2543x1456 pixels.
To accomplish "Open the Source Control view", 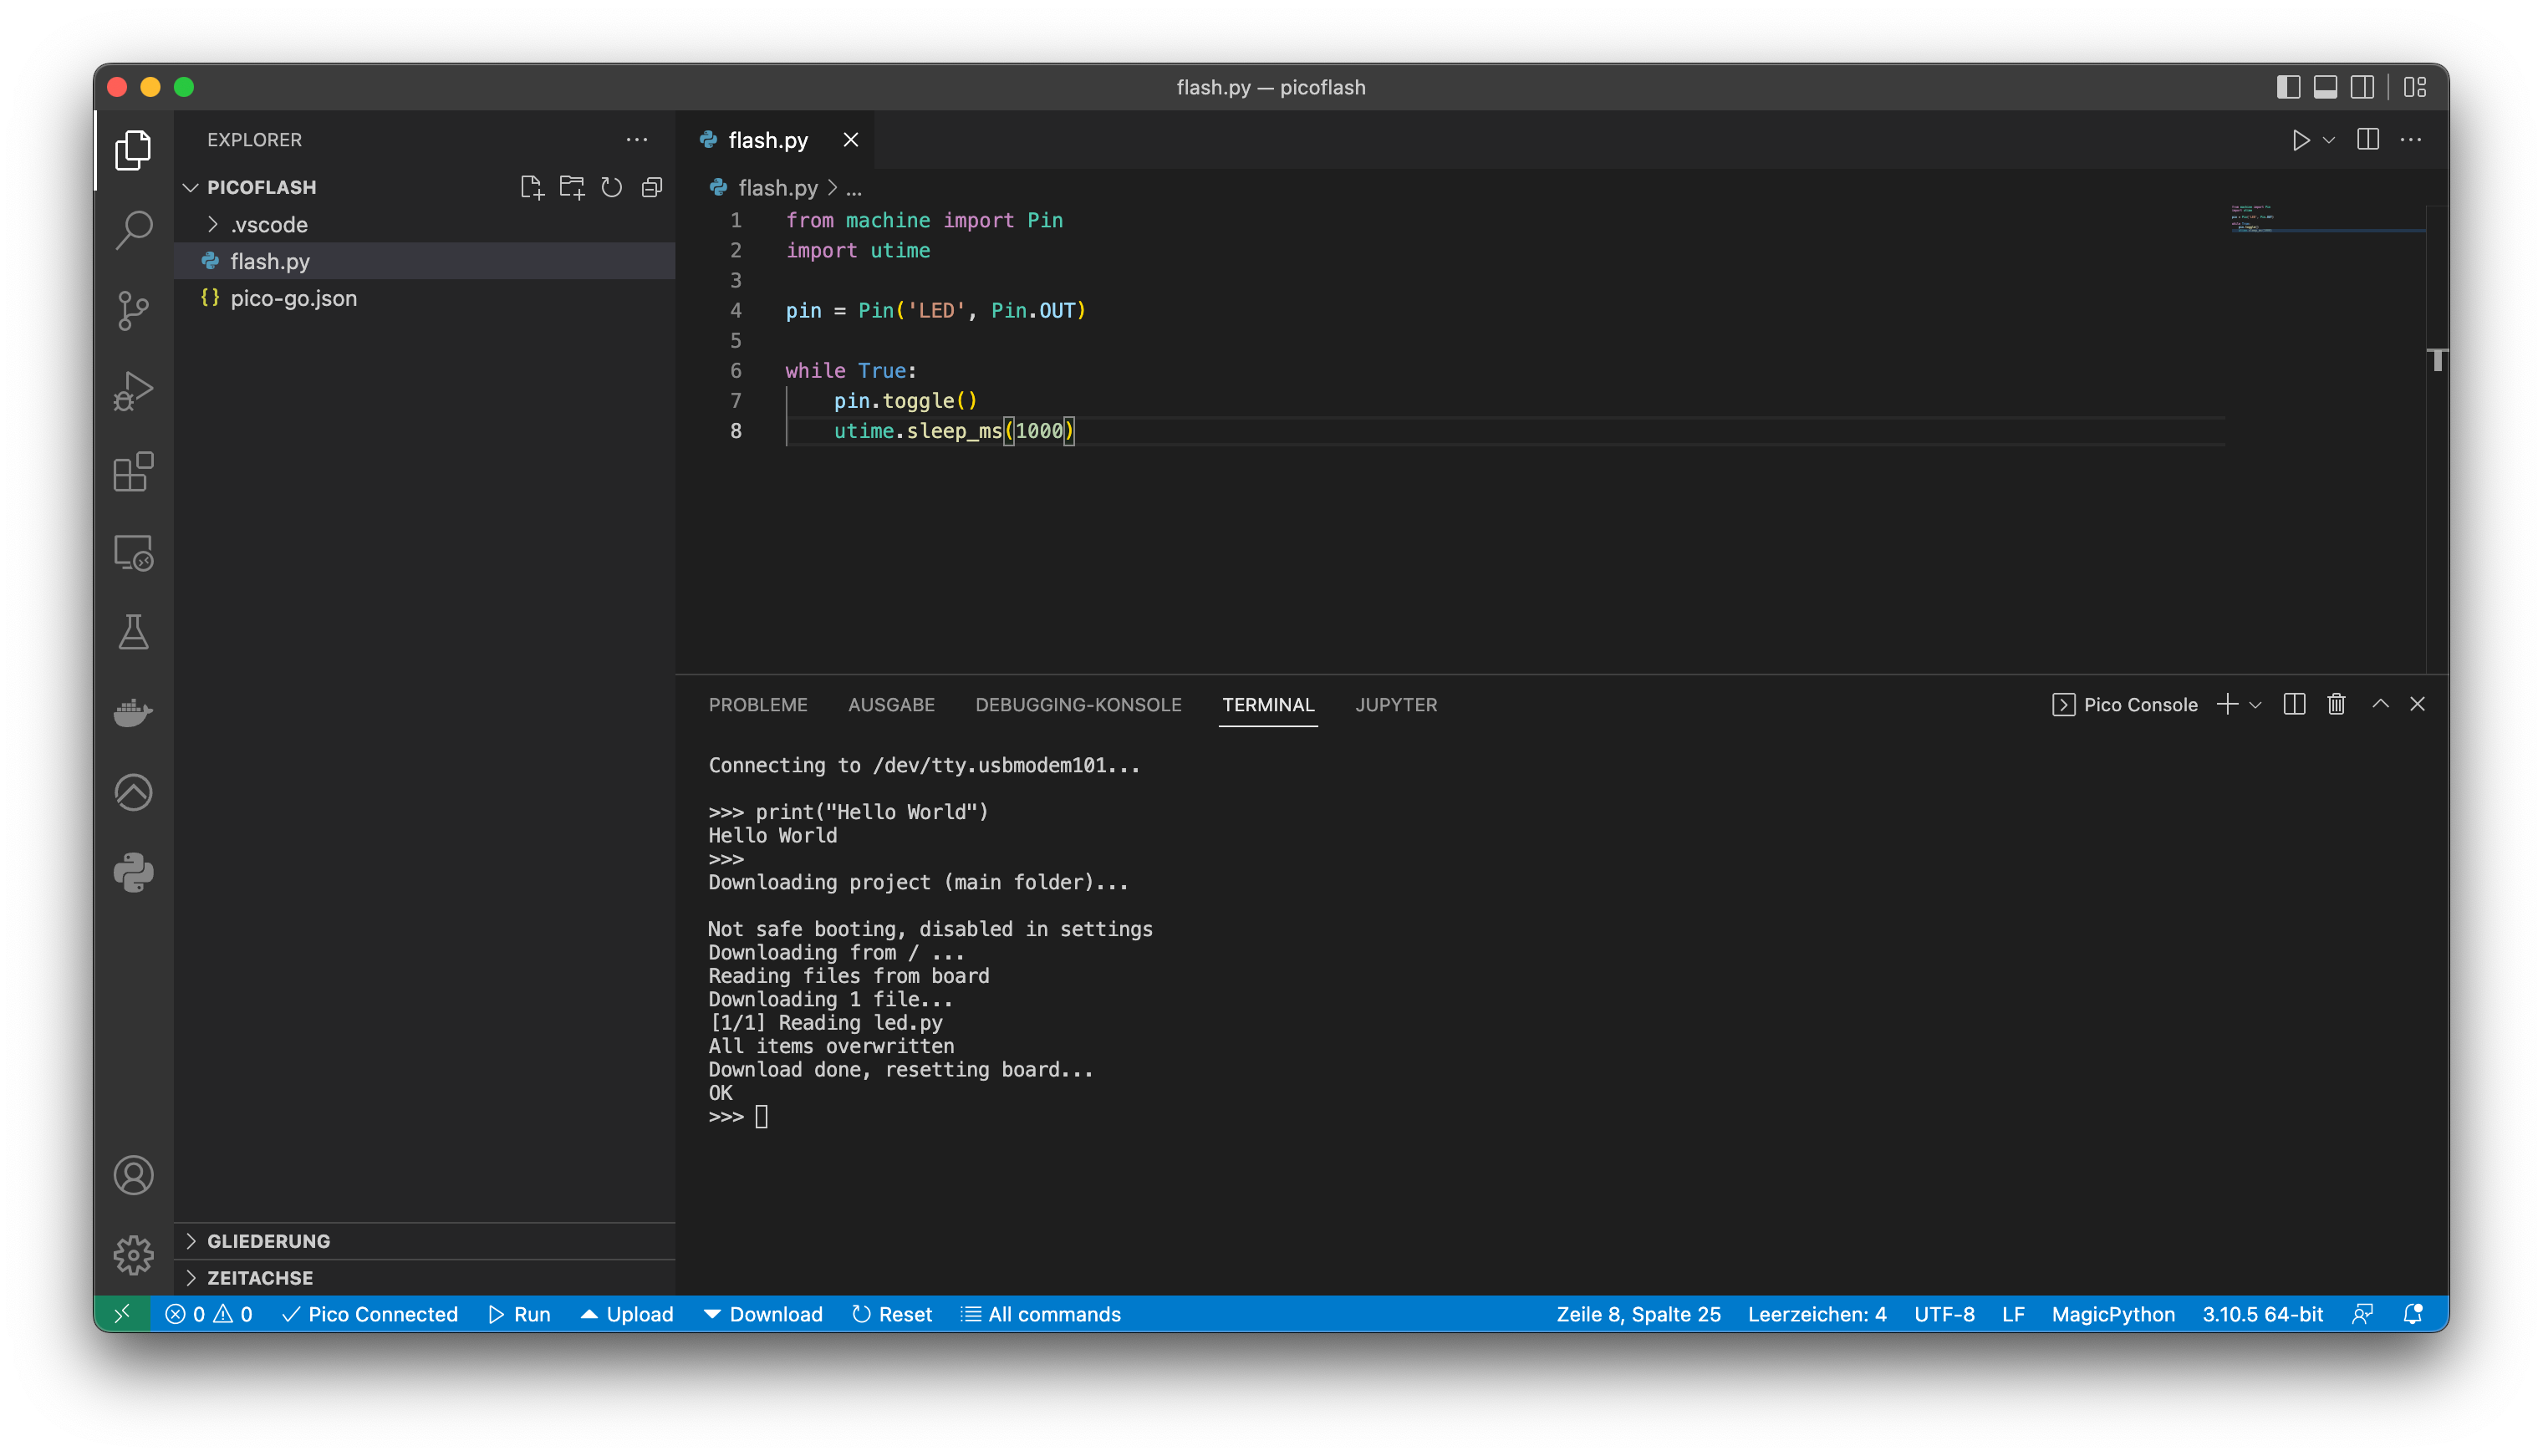I will click(133, 310).
